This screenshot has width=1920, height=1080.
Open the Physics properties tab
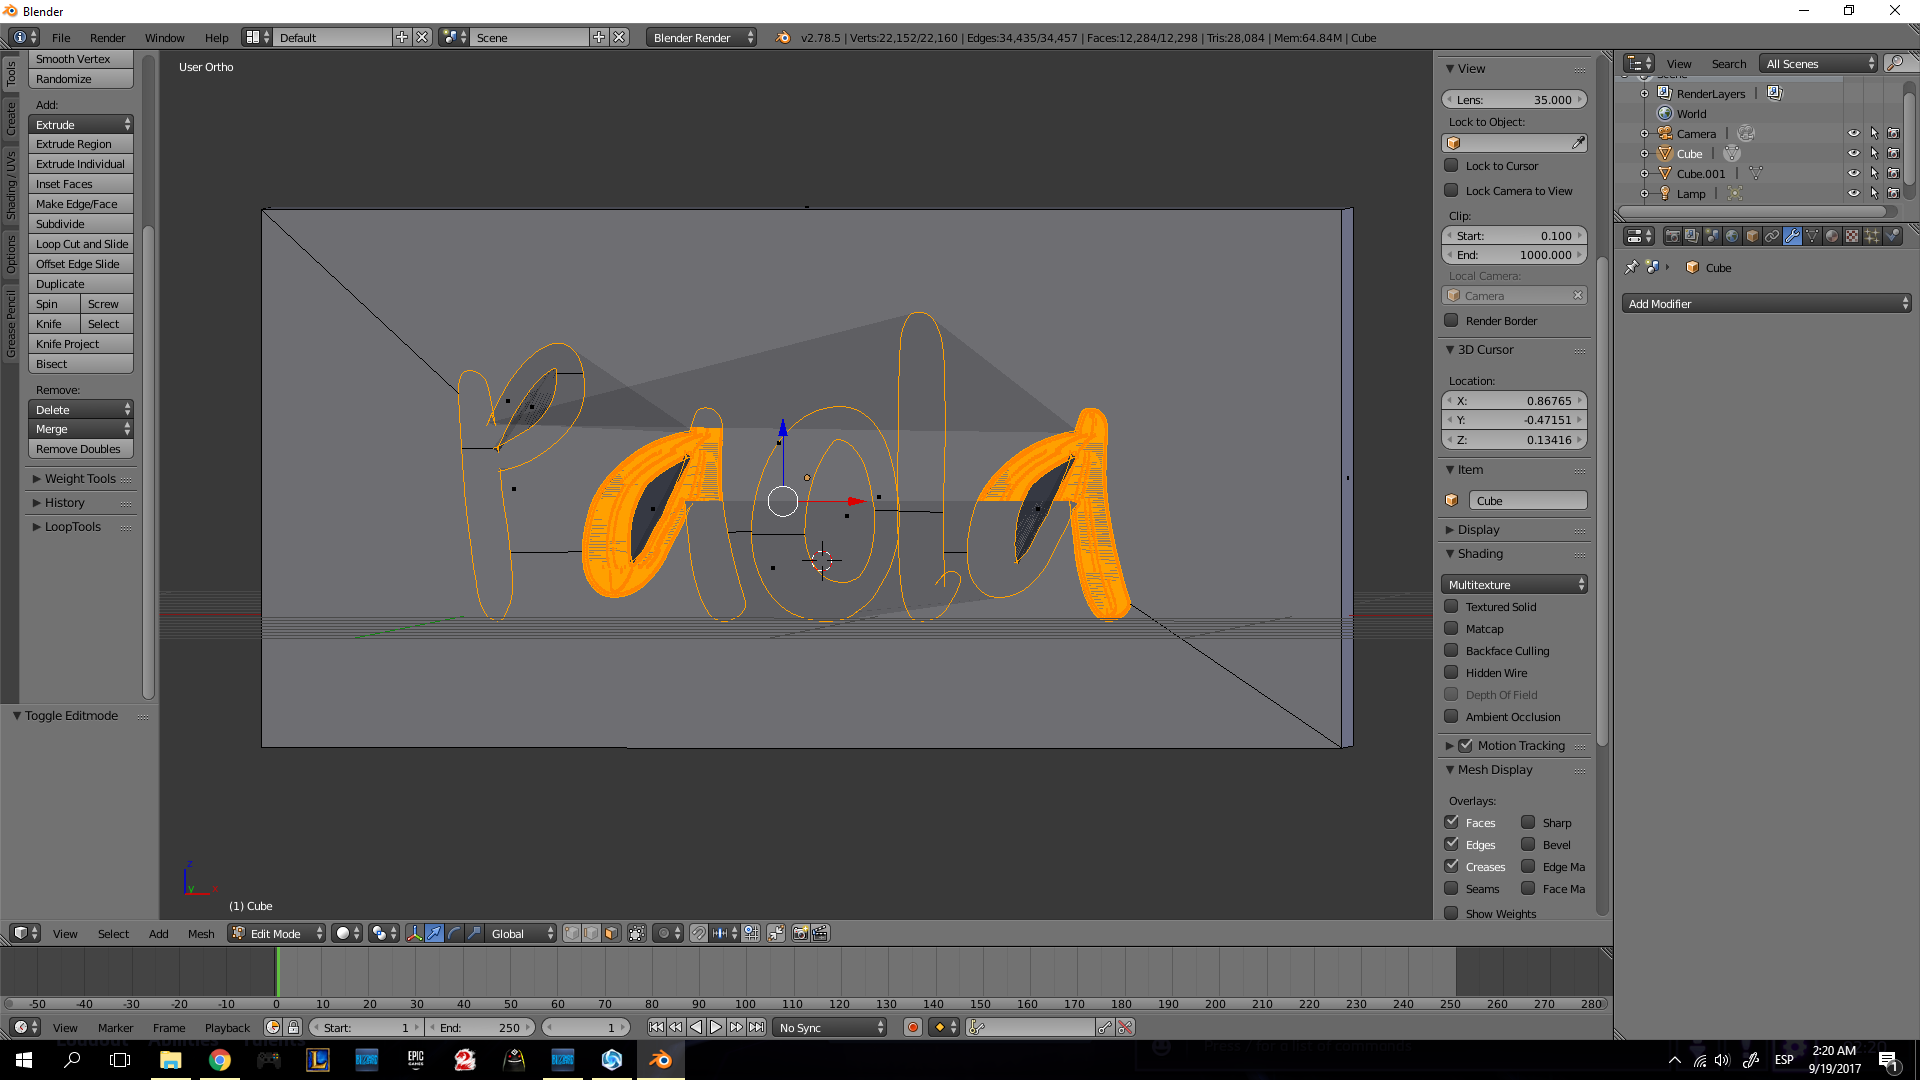pyautogui.click(x=1892, y=237)
